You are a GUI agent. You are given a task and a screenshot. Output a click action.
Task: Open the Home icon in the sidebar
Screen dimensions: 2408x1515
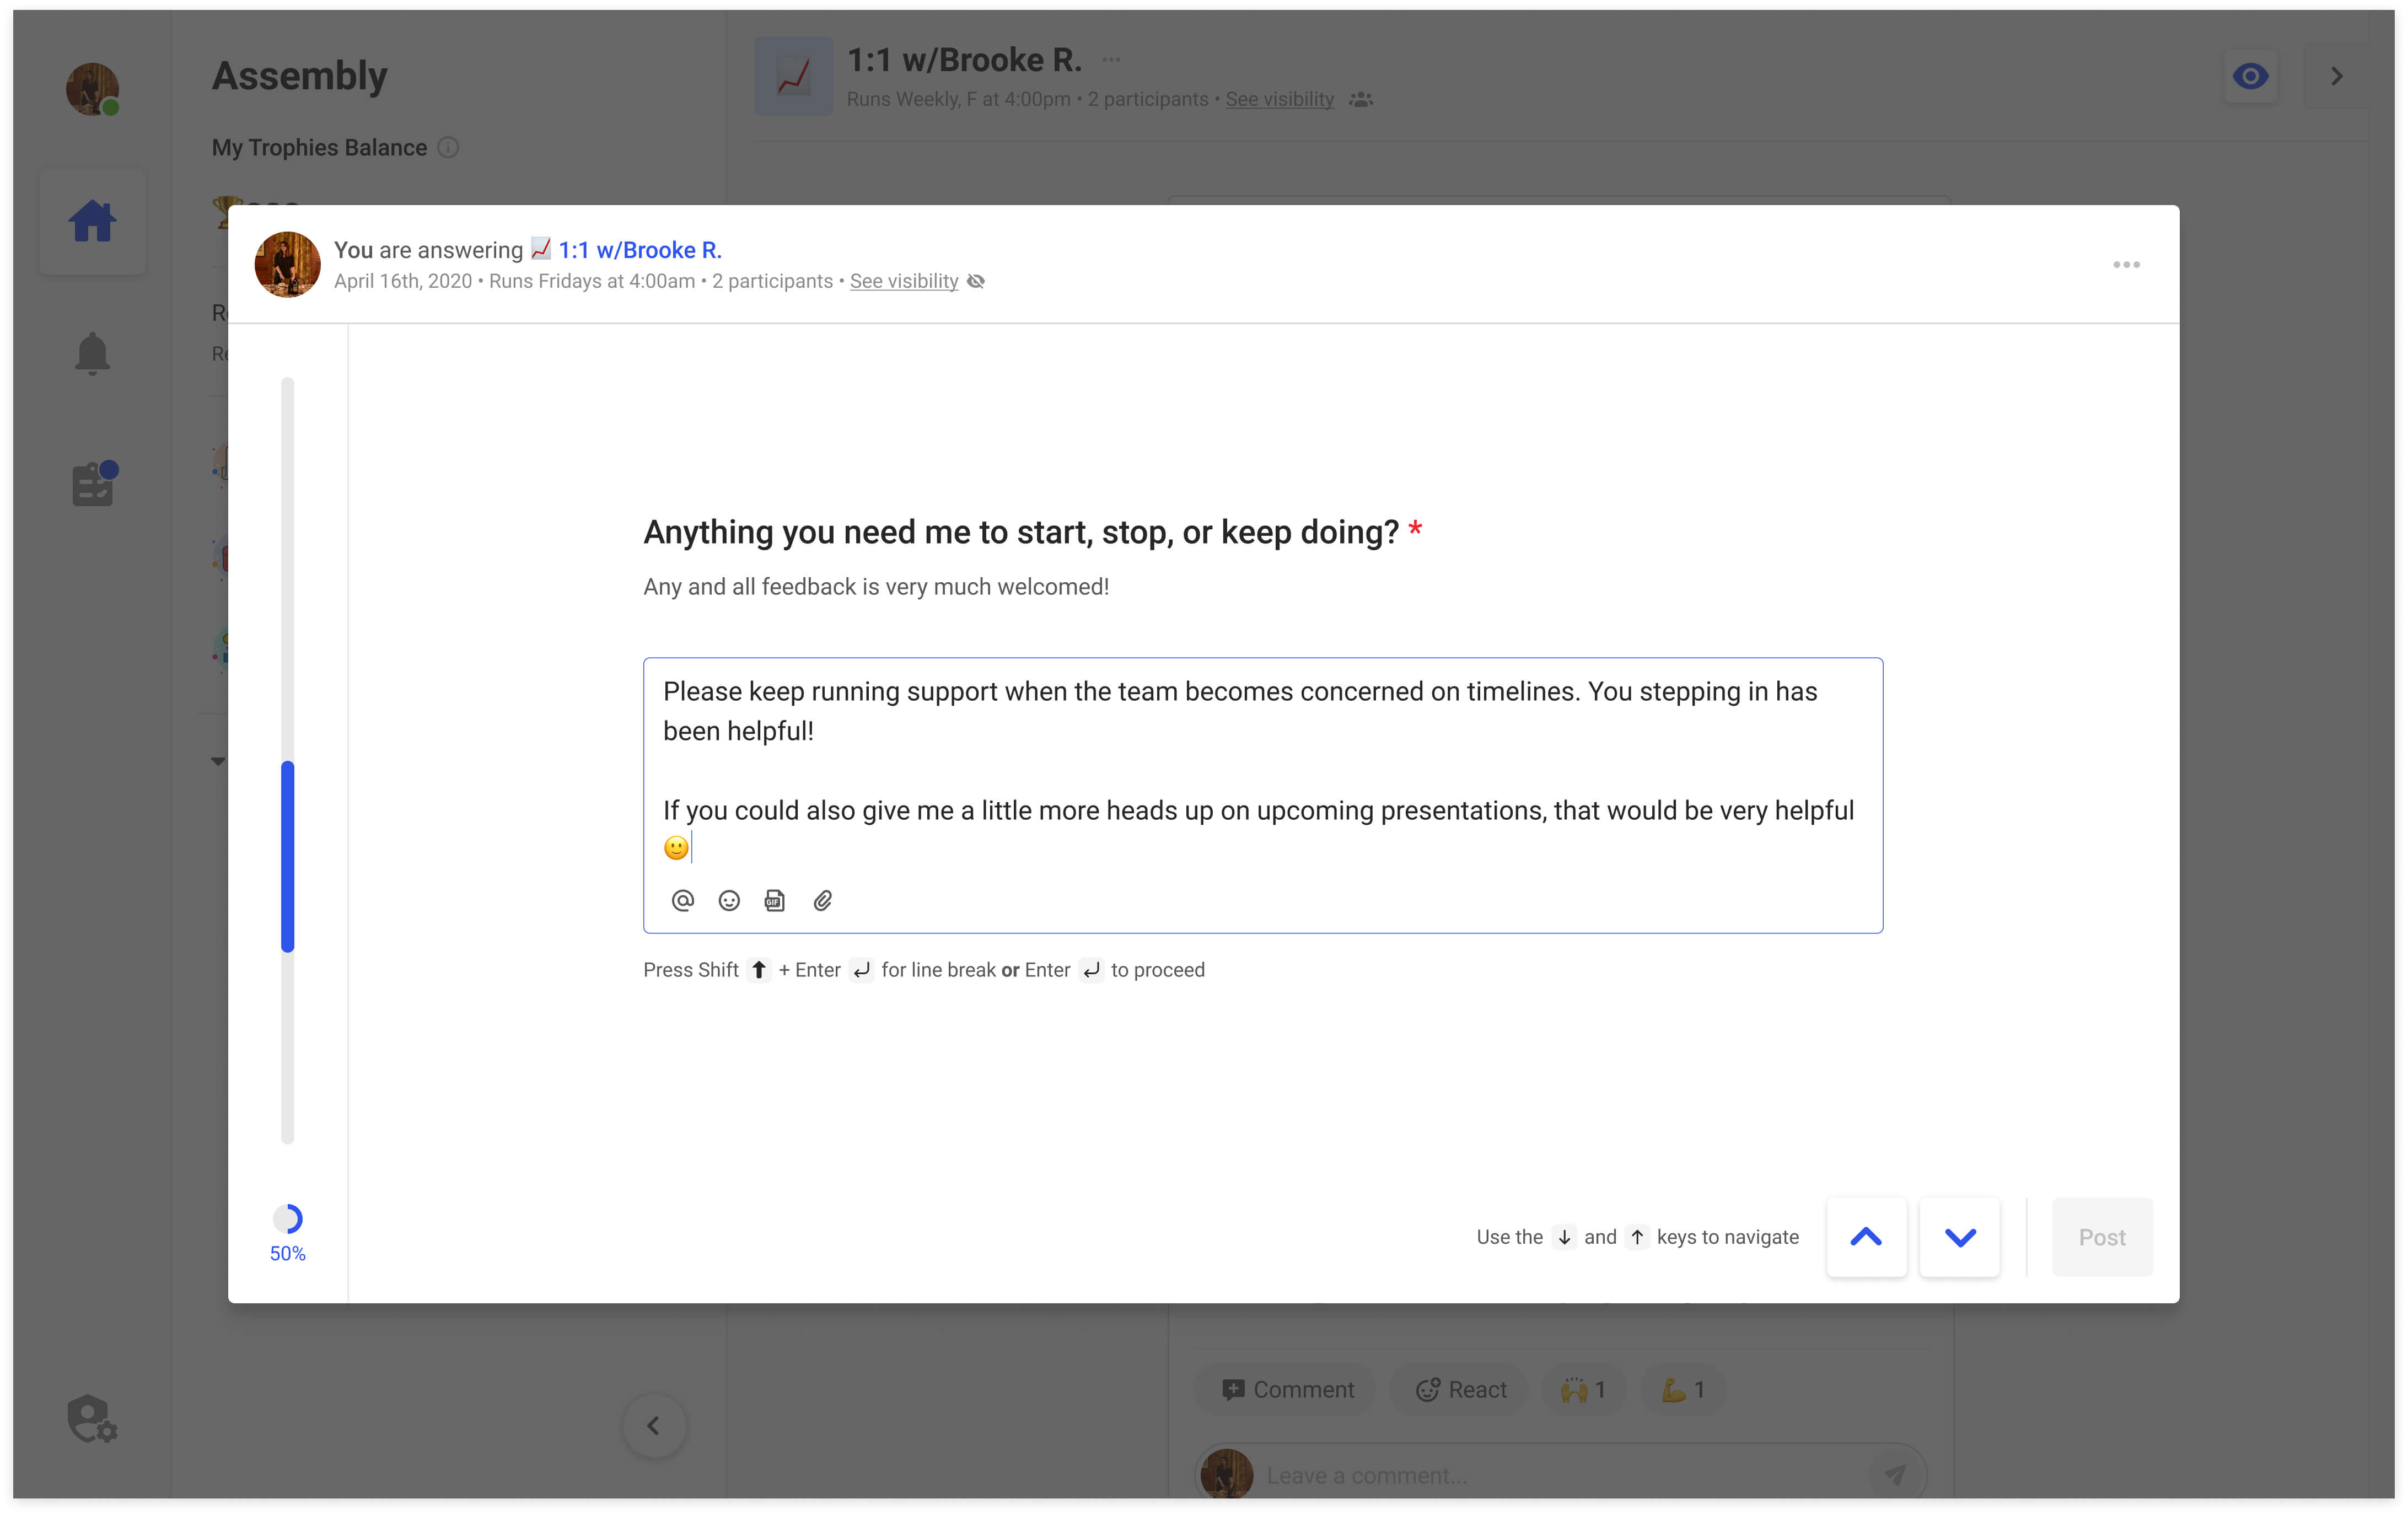pos(93,222)
